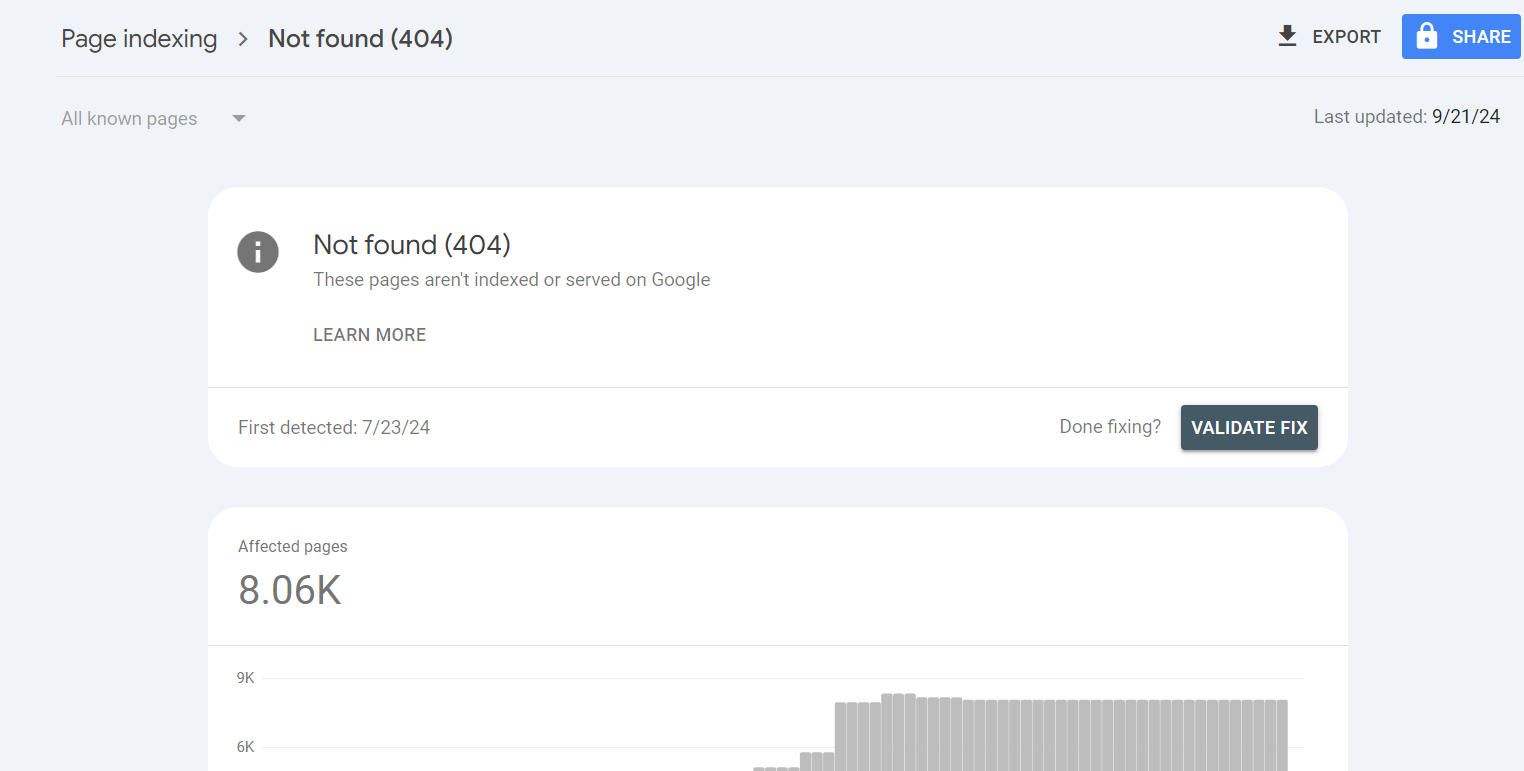Click the lock icon on Share

tap(1427, 37)
